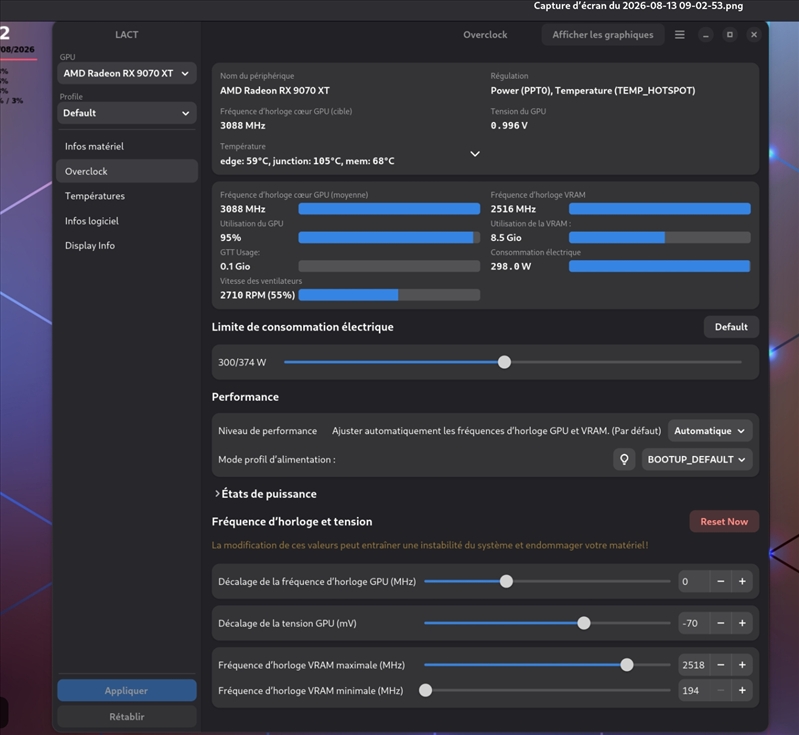The width and height of the screenshot is (799, 735).
Task: Open the hamburger menu in header bar
Action: pos(679,35)
